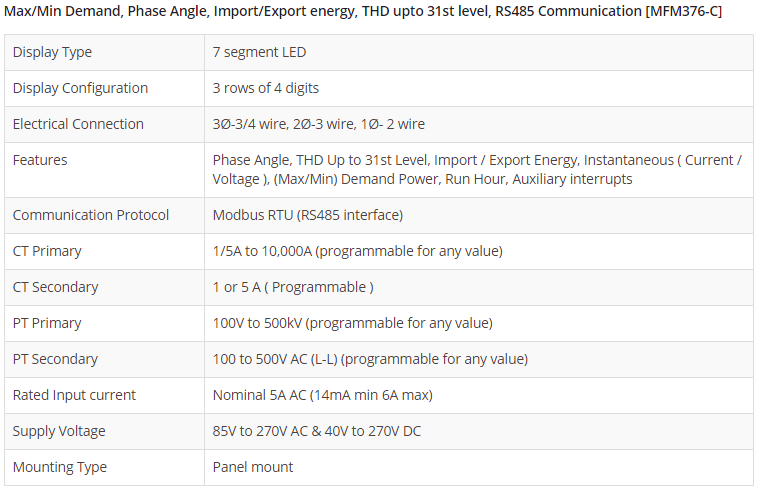Select the Display Configuration row label

[80, 88]
